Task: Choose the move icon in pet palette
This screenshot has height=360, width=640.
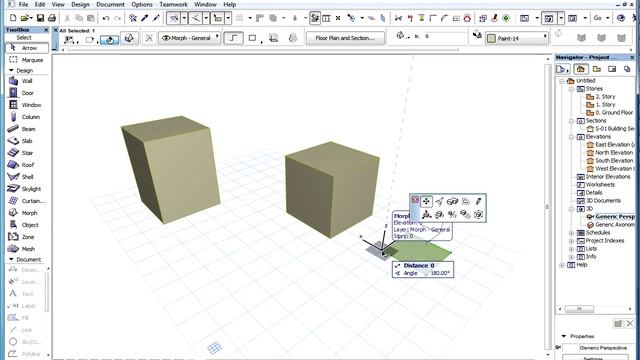Action: tap(426, 201)
